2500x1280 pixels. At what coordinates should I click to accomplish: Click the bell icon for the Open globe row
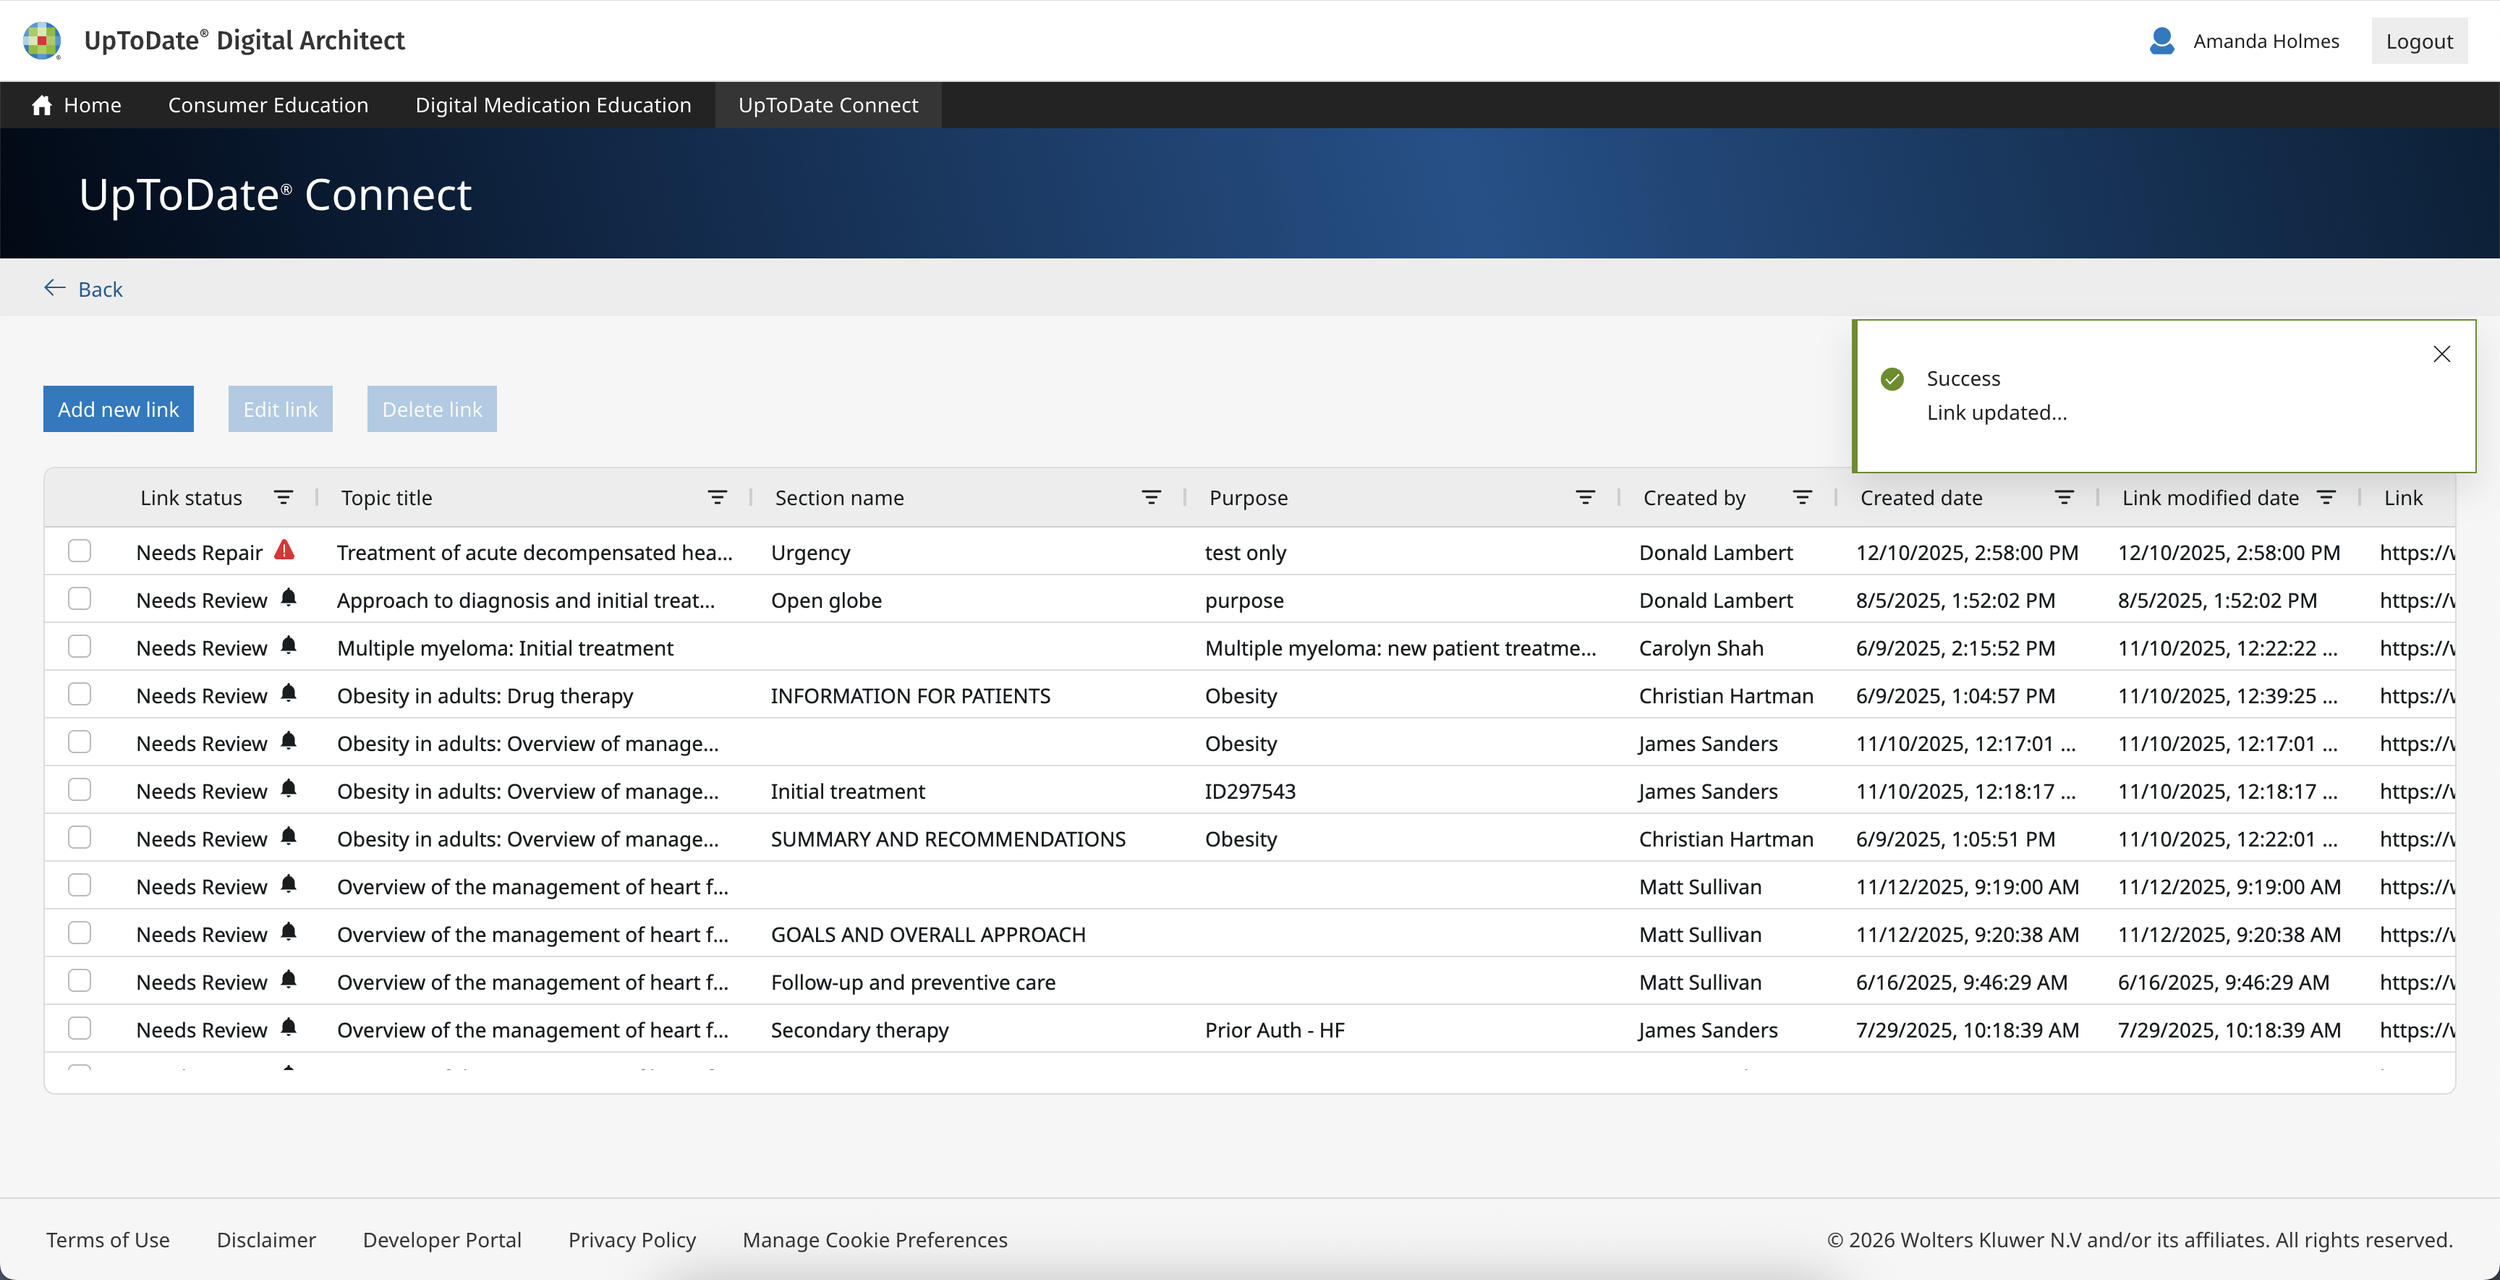[289, 598]
